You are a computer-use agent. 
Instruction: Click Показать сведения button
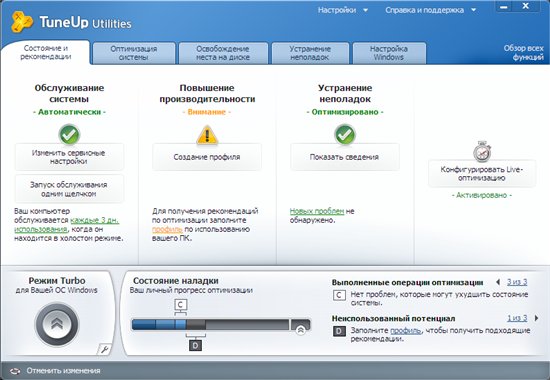345,157
